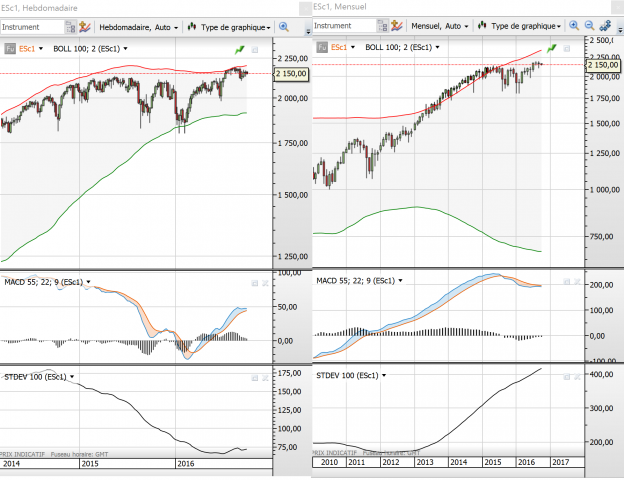Open Type de graphique dropdown in weekly chart
The width and height of the screenshot is (624, 480).
(x=236, y=27)
